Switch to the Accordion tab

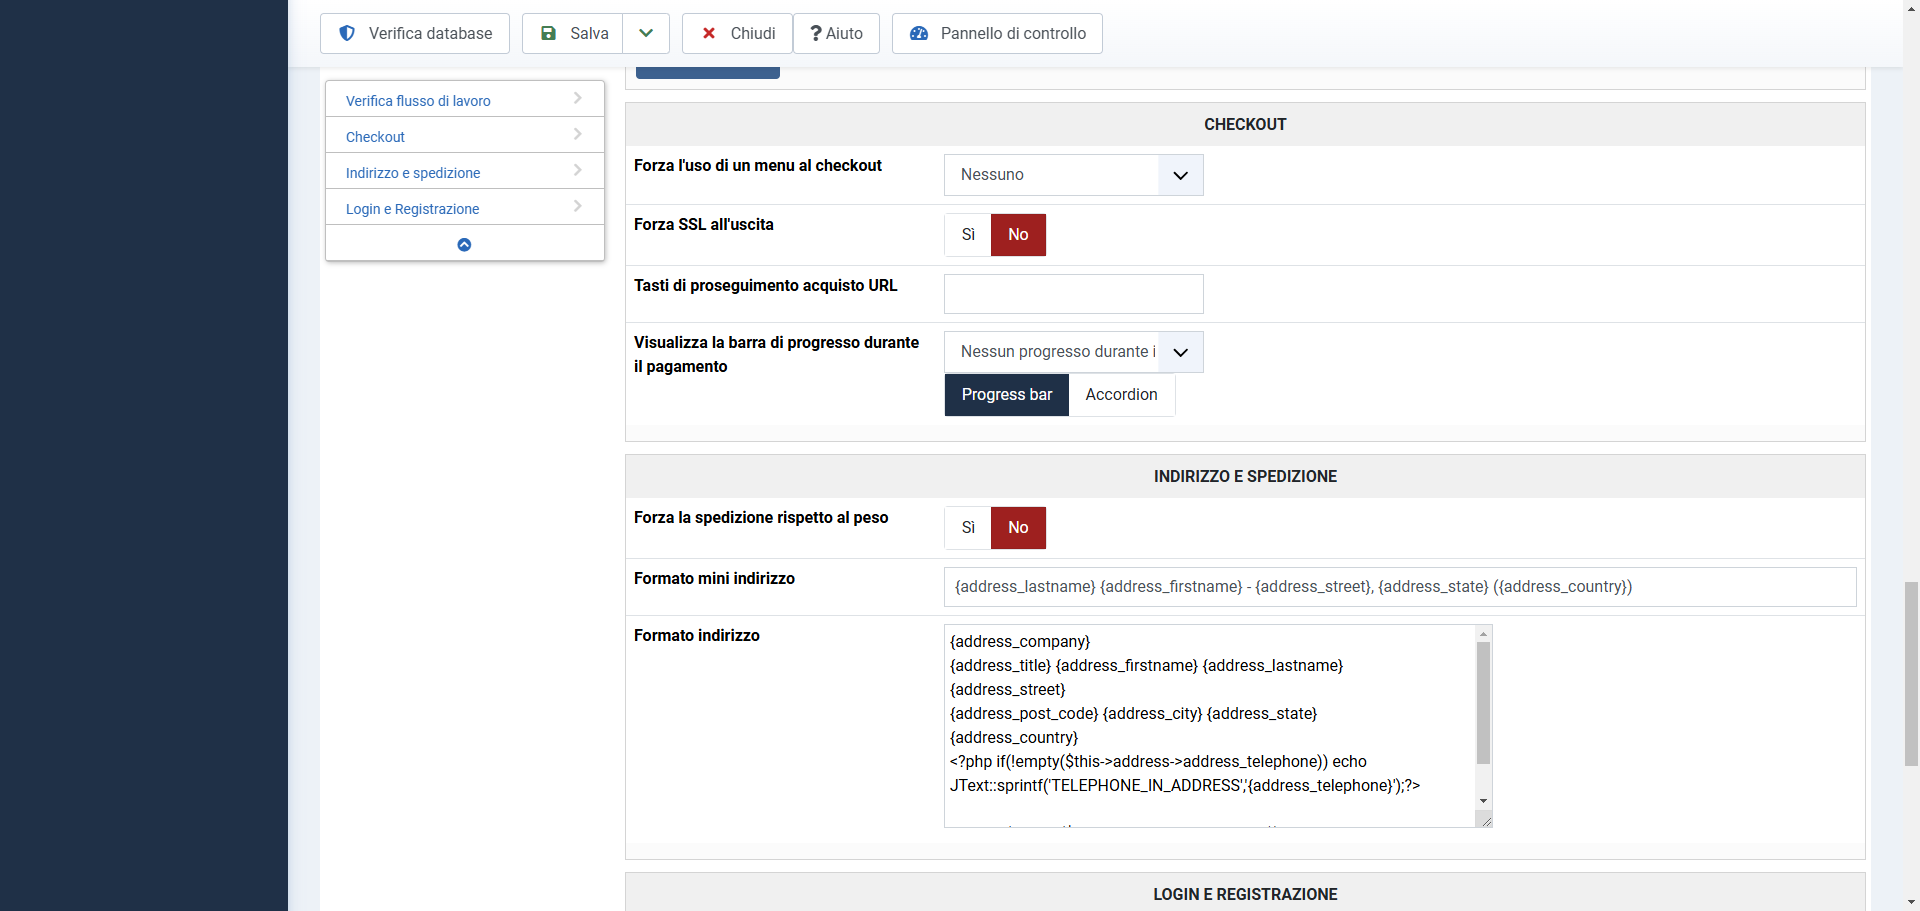point(1121,395)
